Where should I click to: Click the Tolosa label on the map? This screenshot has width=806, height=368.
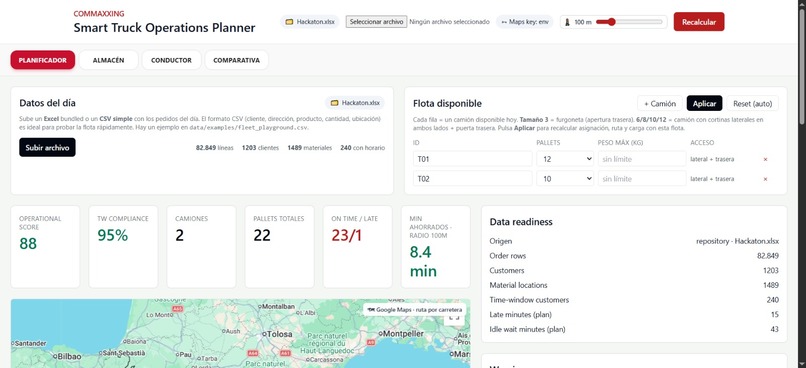coord(280,334)
